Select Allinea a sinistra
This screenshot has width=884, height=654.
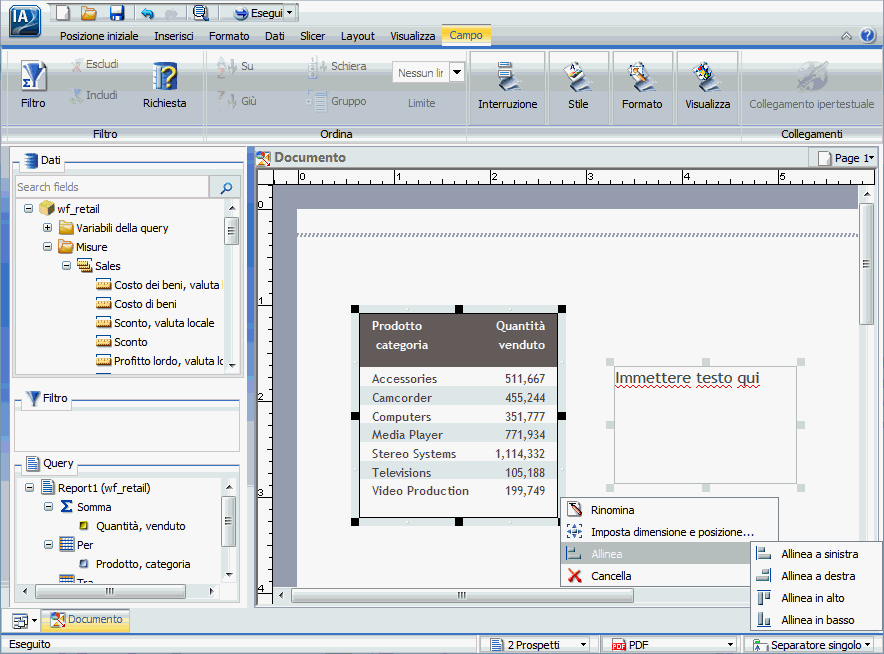pos(820,554)
